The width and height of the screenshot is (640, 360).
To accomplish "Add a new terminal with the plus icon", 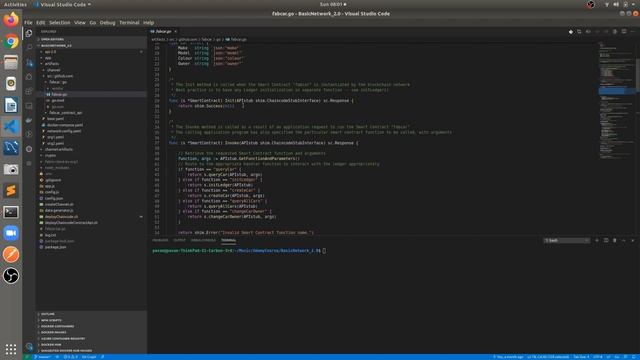I will 597,240.
